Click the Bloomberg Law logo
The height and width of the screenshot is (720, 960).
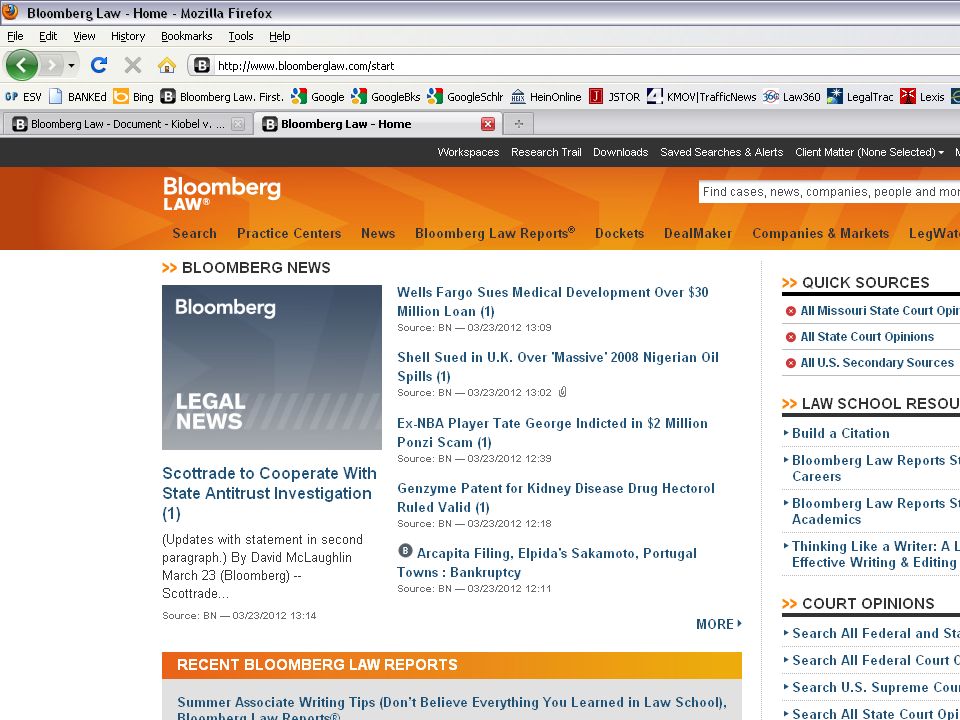click(222, 193)
